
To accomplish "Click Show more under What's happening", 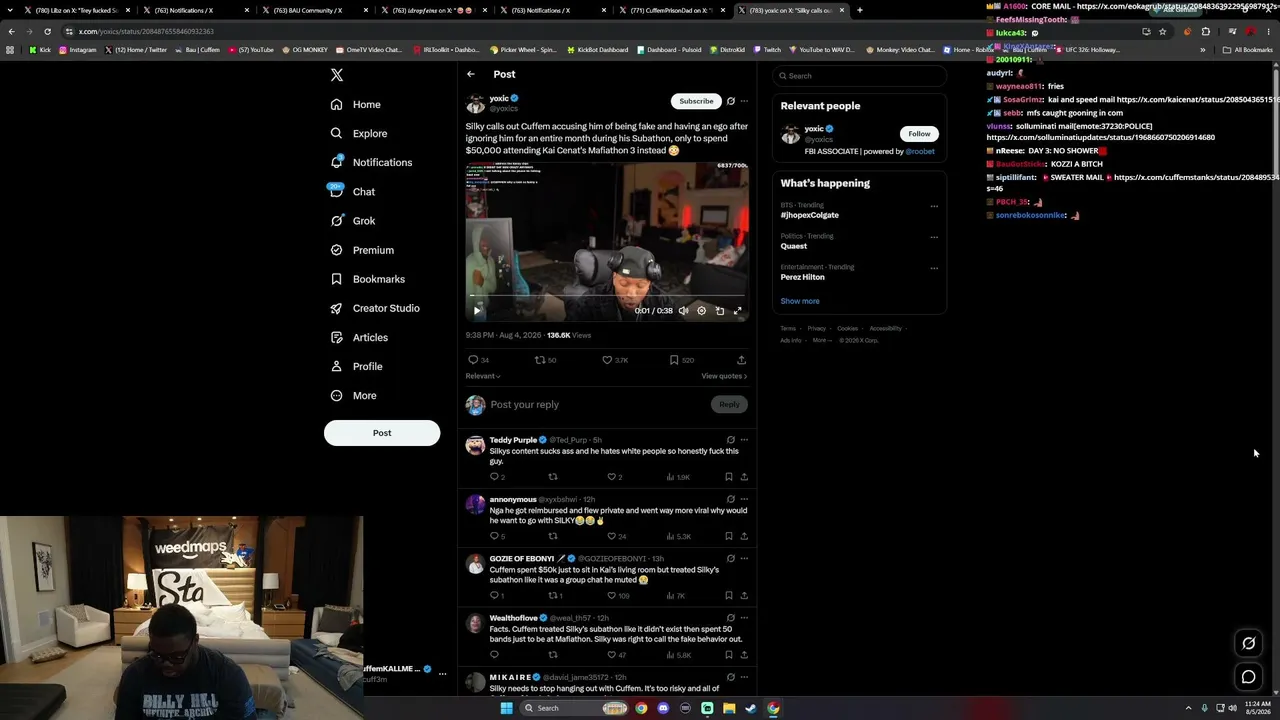I will 800,301.
